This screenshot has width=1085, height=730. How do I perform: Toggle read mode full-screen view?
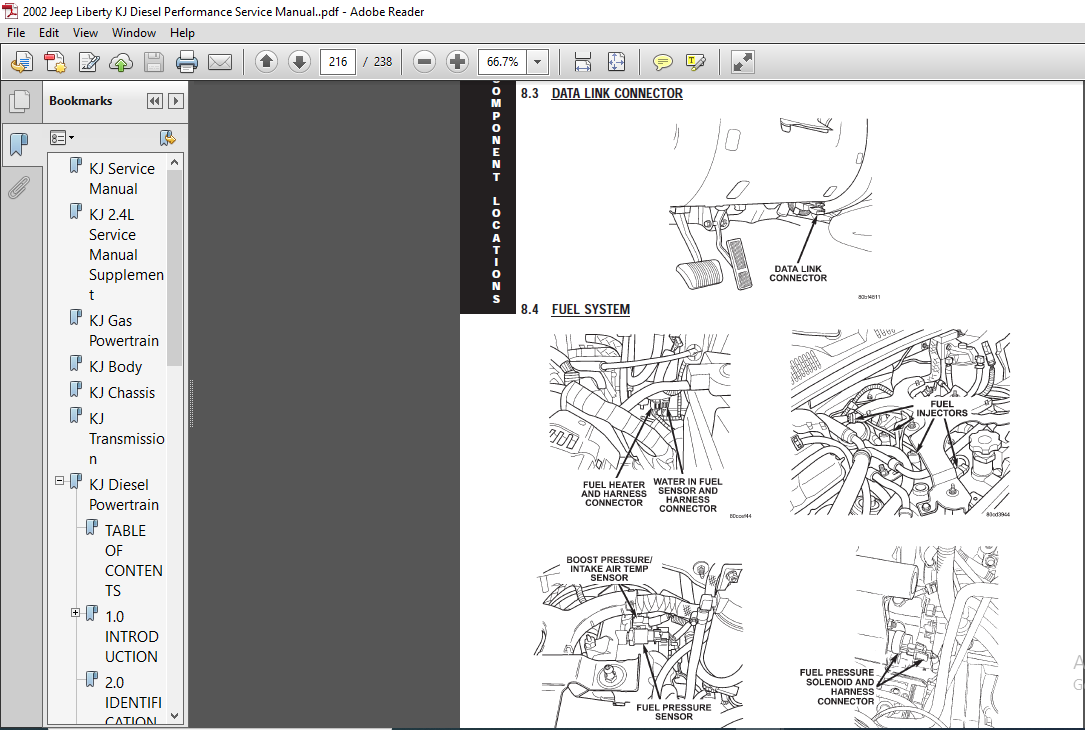click(x=742, y=62)
